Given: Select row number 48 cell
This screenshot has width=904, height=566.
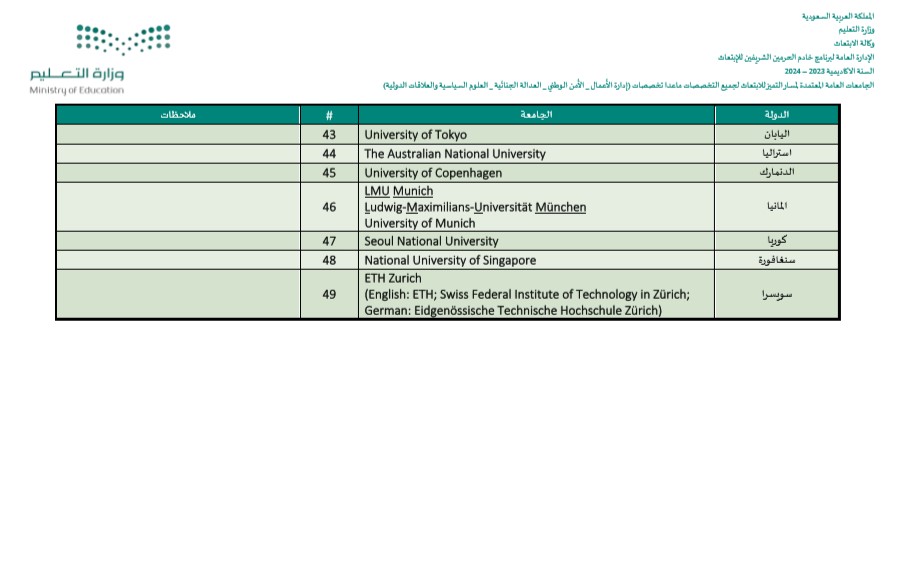Looking at the screenshot, I should point(329,260).
